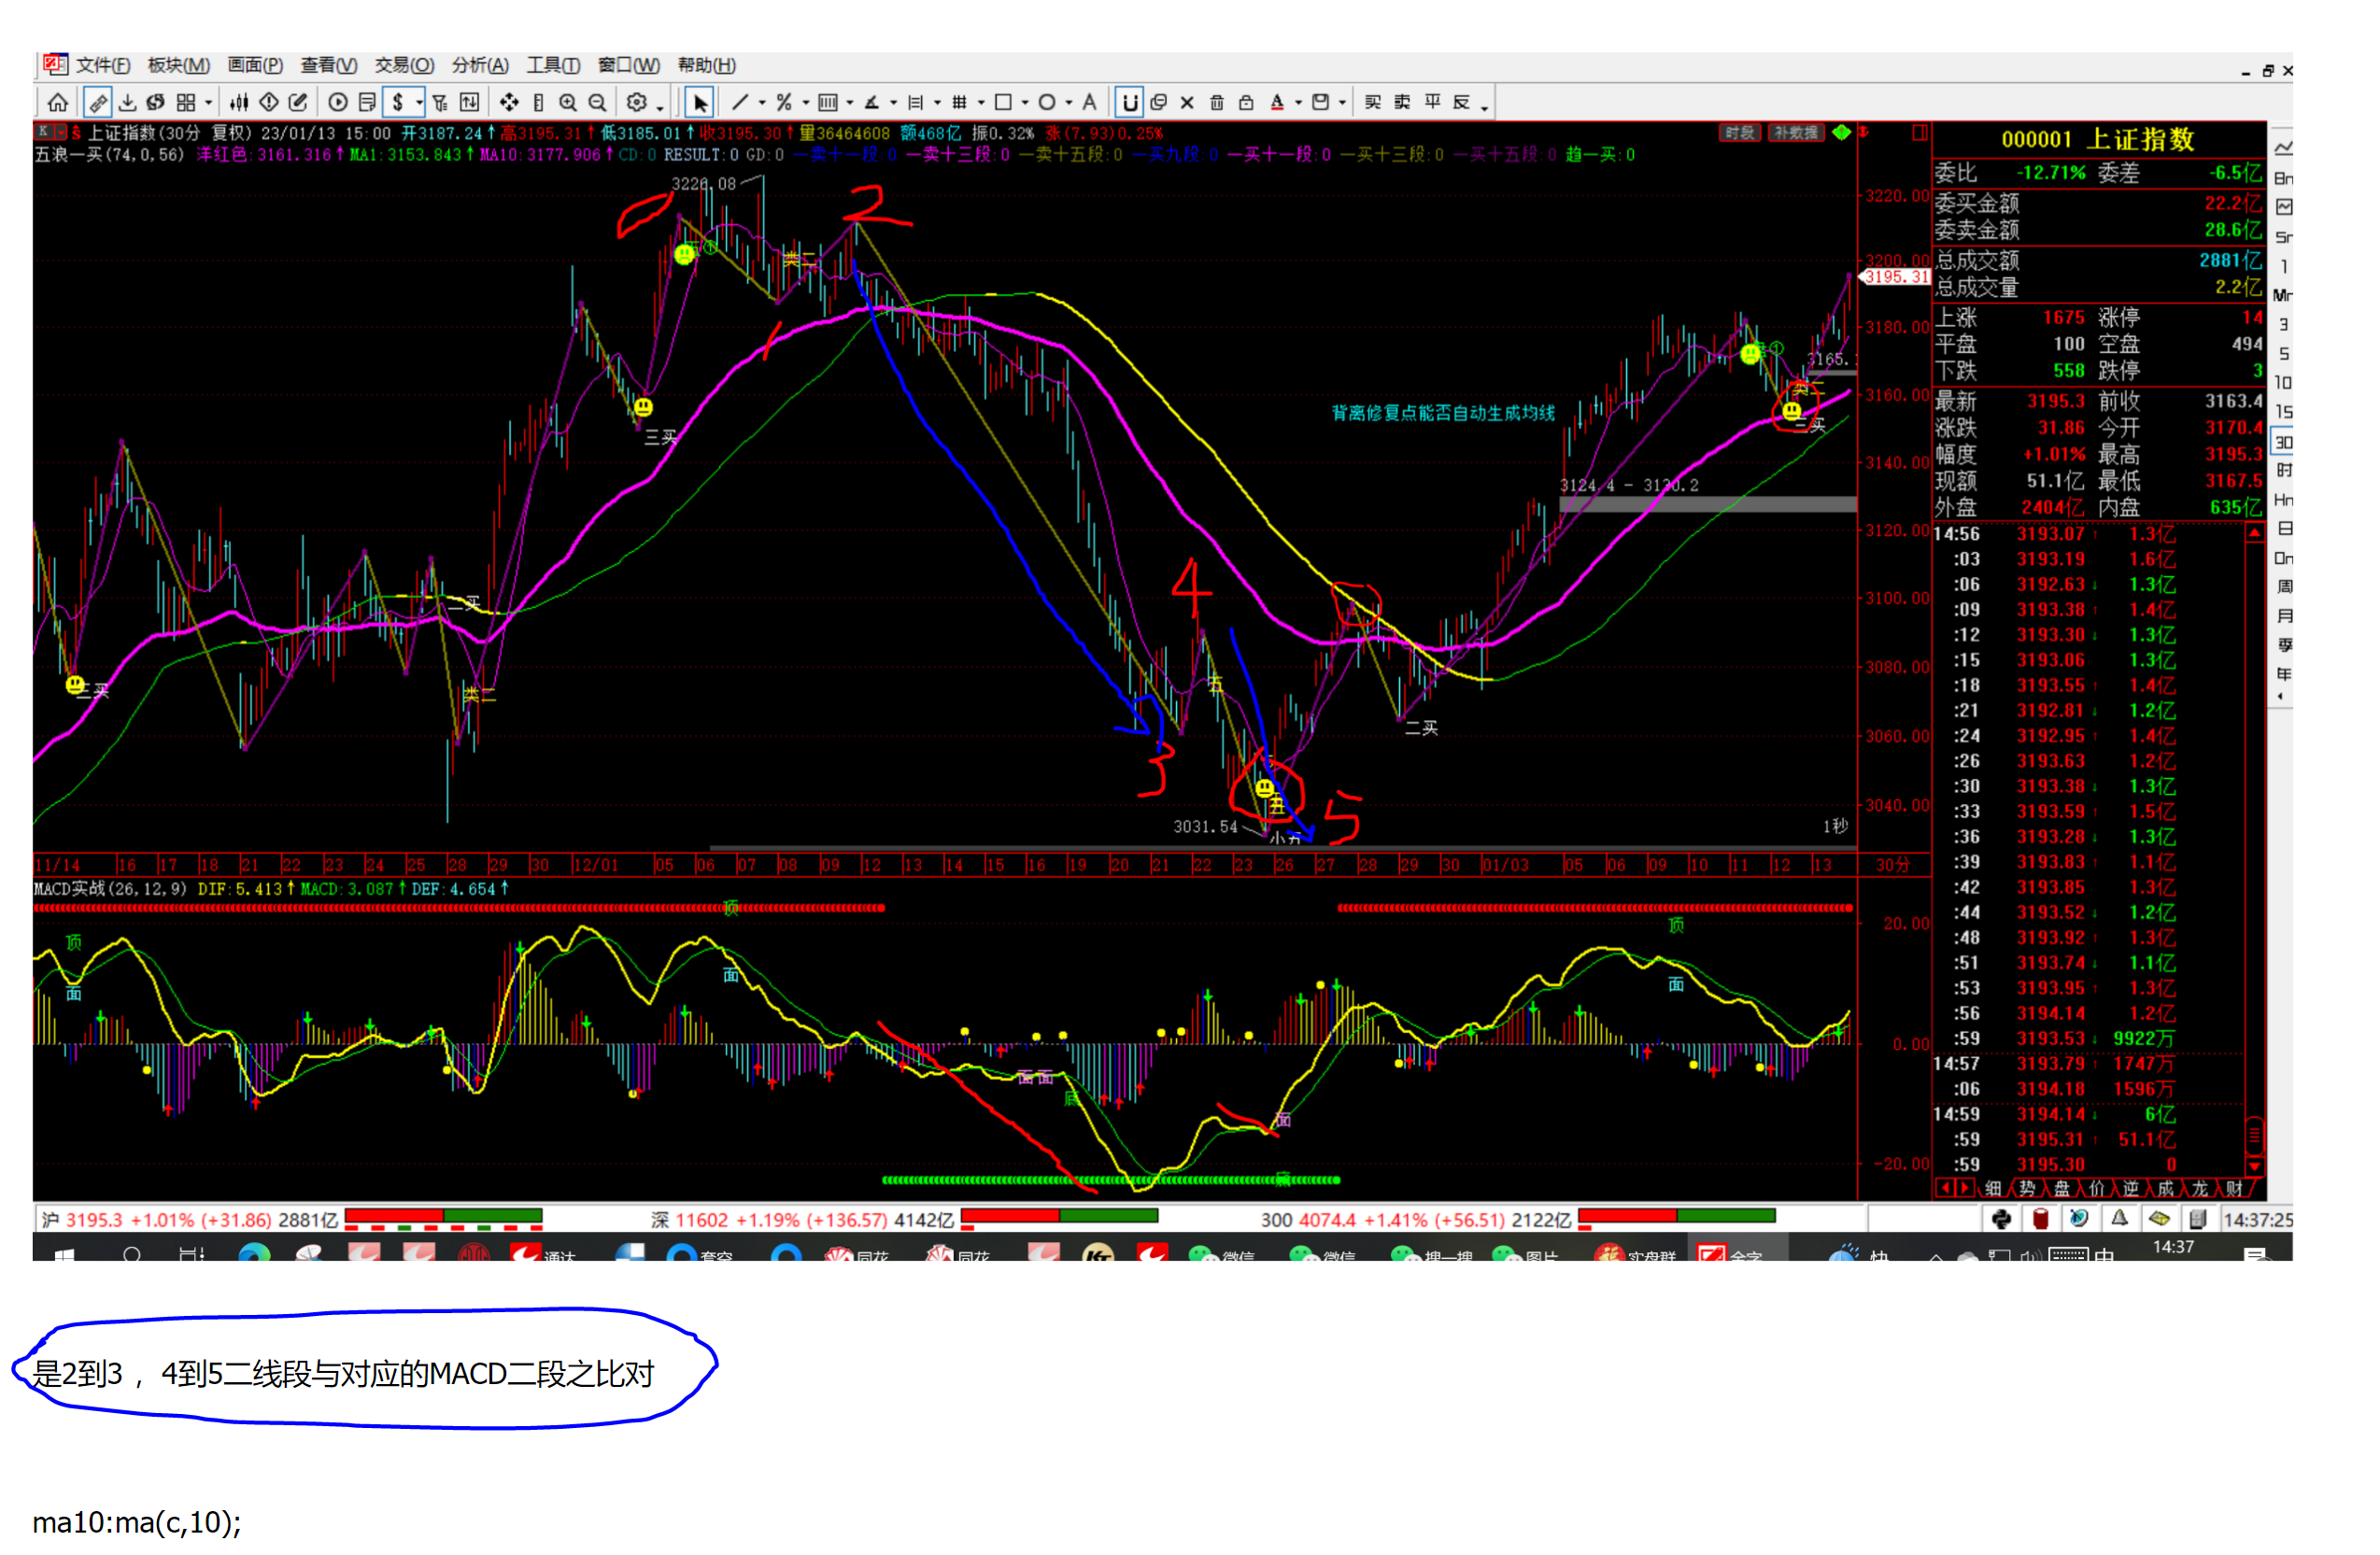Click the Home icon in toolbar

pyautogui.click(x=58, y=102)
